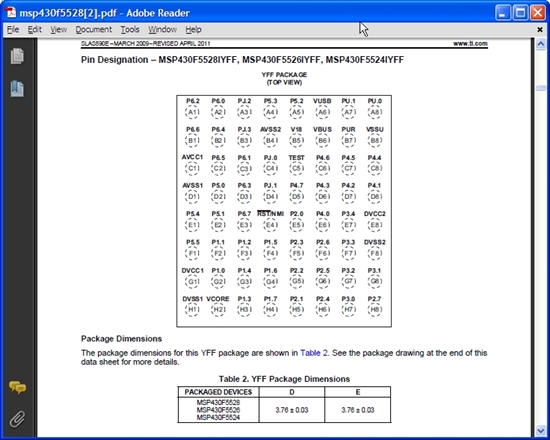Click the D value 3.76 ± 0.03

coord(292,410)
